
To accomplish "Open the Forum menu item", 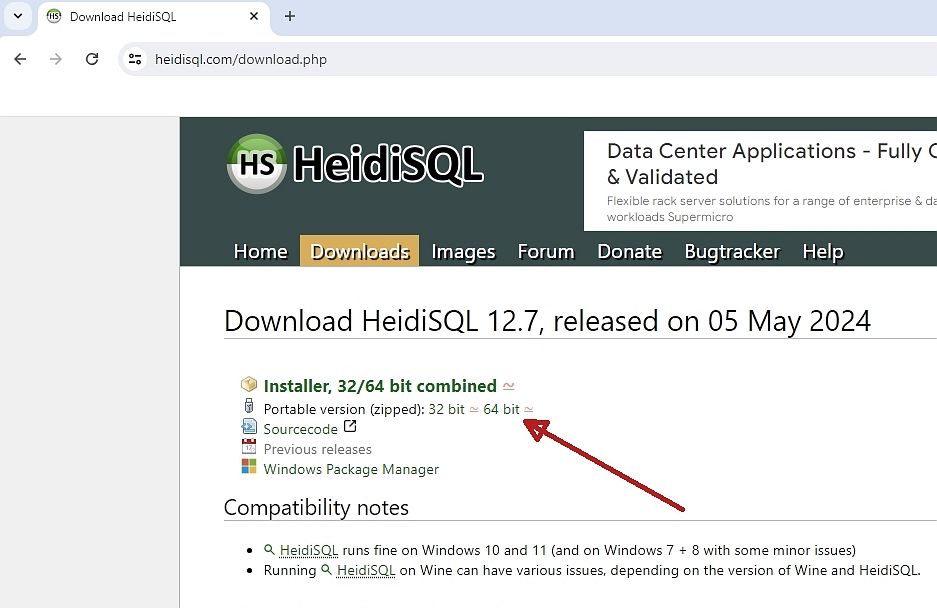I will pyautogui.click(x=546, y=252).
